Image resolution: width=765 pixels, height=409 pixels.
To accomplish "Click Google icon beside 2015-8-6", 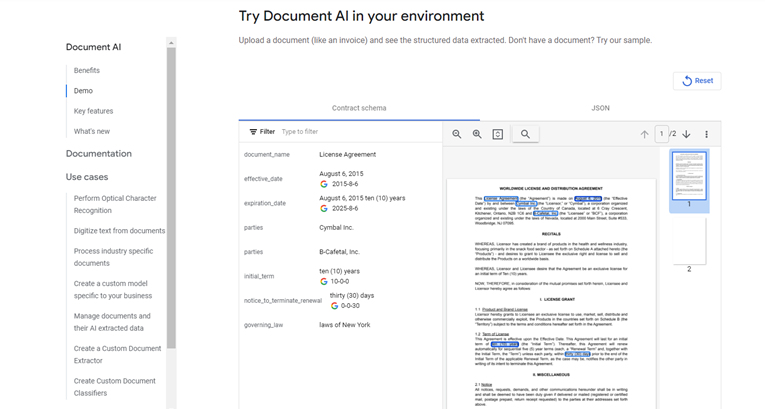I will 323,184.
